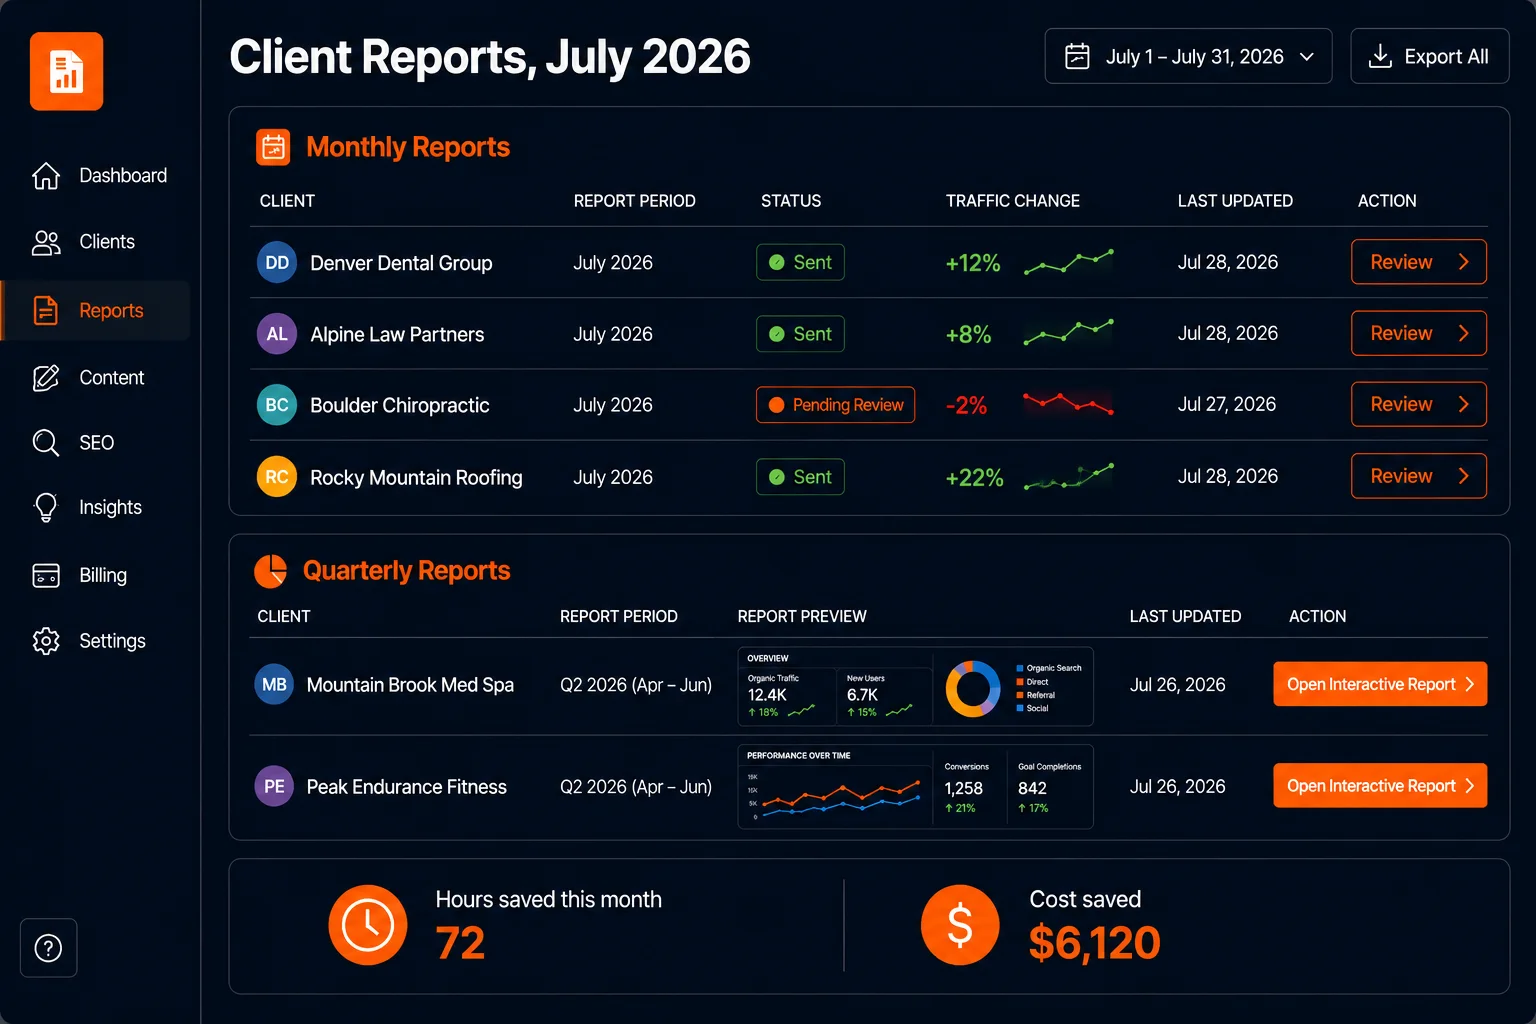The width and height of the screenshot is (1536, 1024).
Task: Click Boulder Chiropractic red traffic sparkline
Action: (1068, 404)
